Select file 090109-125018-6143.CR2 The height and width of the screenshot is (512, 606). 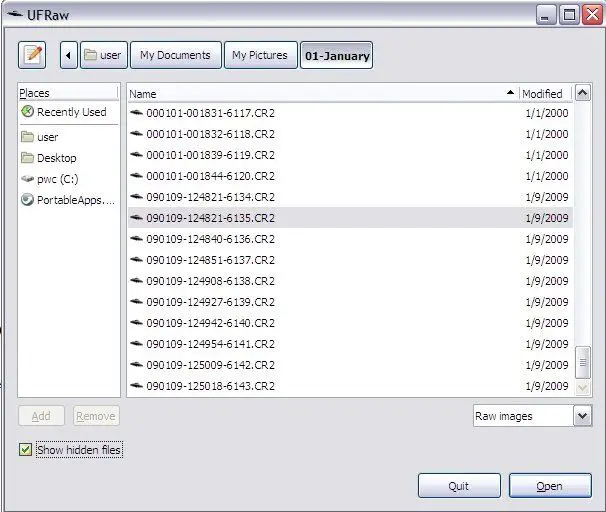(x=350, y=386)
